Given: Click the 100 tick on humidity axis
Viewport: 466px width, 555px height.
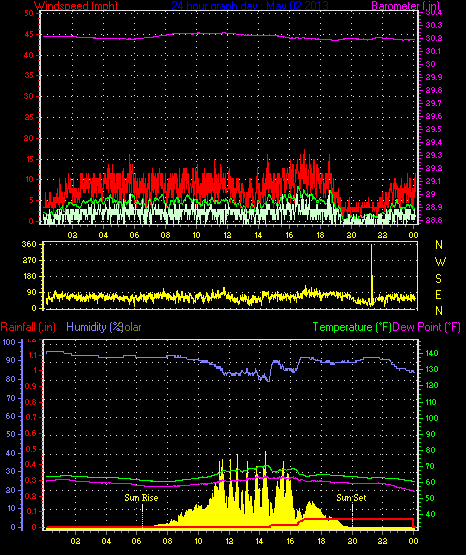Looking at the screenshot, I should coord(9,342).
